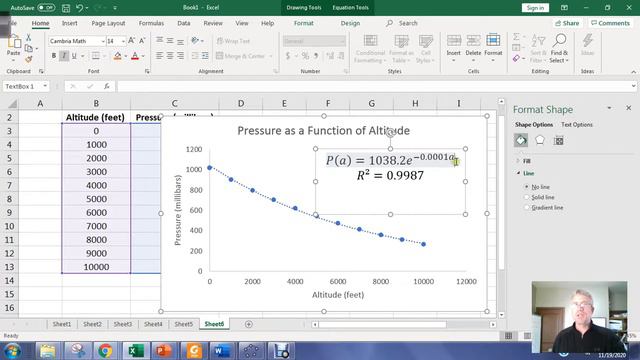Select Effects pentagon icon in Format Shape

pos(540,140)
